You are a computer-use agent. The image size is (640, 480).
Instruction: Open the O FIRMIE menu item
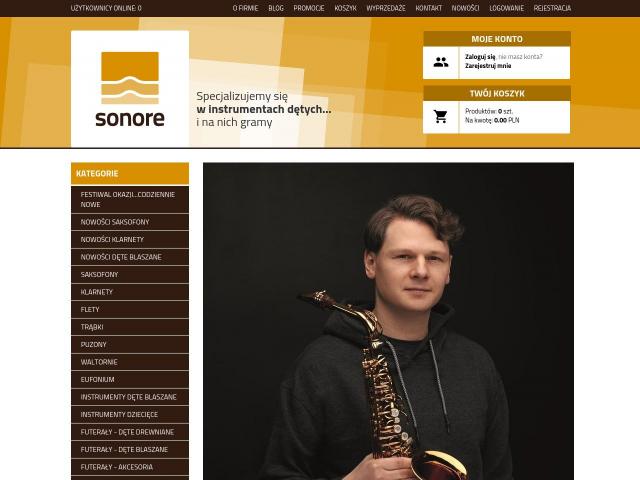tap(245, 8)
